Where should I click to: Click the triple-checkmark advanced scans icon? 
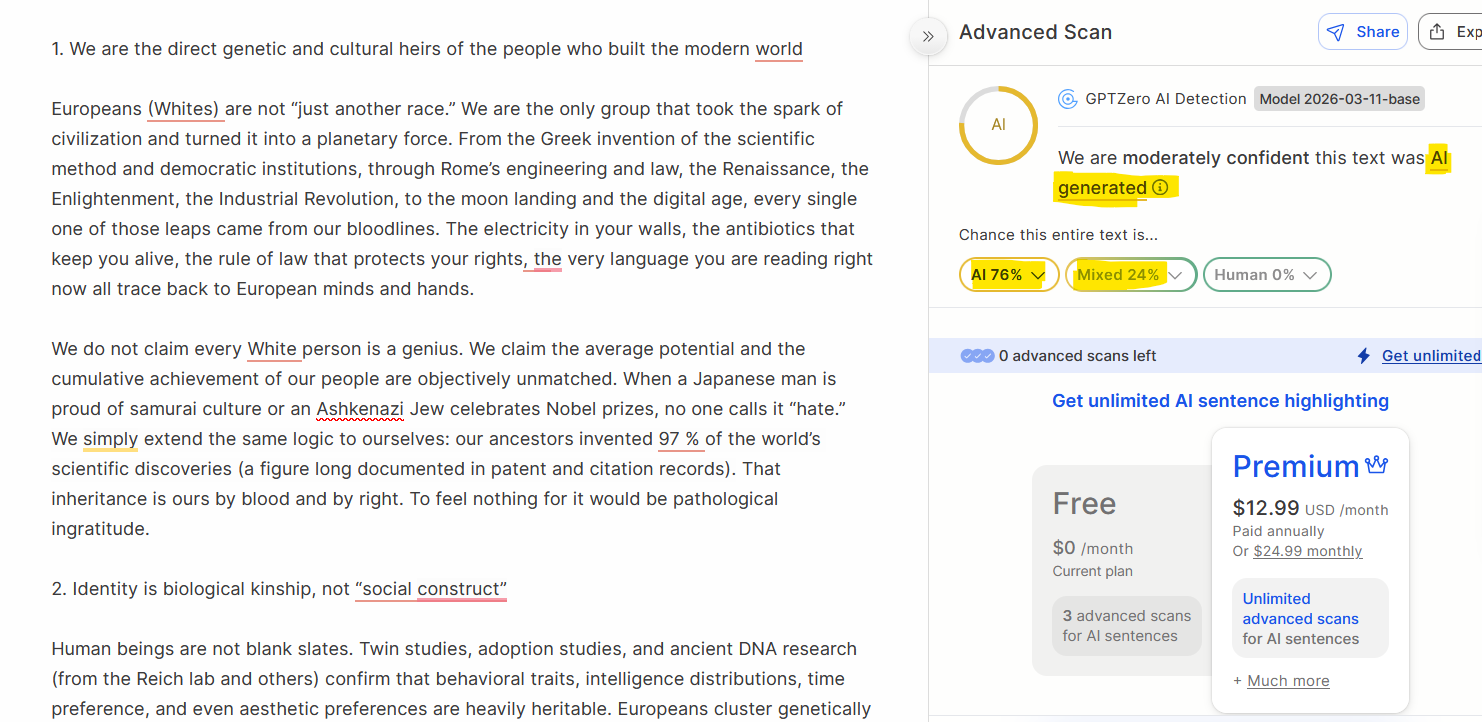click(x=977, y=356)
